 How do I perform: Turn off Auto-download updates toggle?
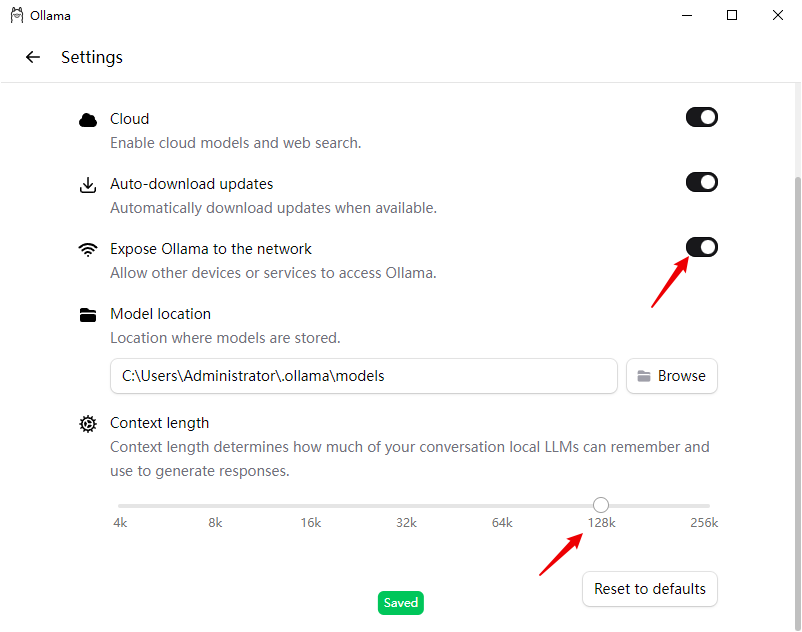tap(702, 182)
